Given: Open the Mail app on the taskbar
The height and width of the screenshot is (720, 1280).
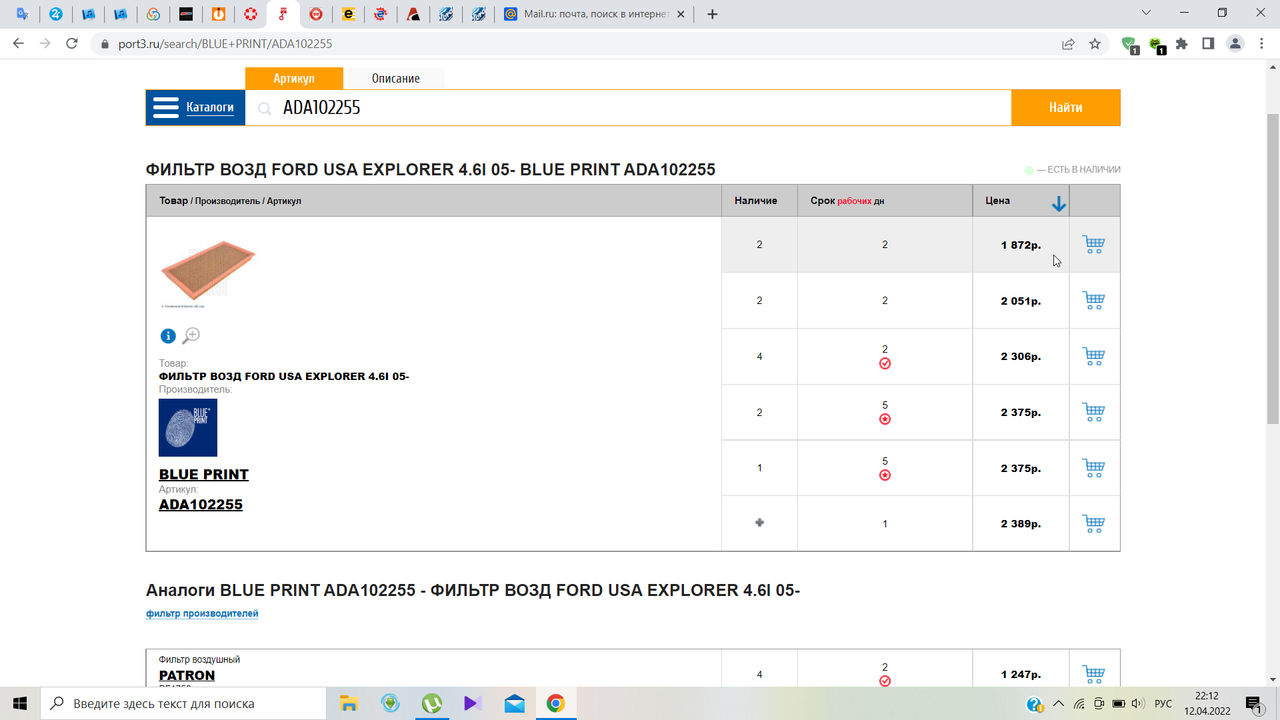Looking at the screenshot, I should point(514,704).
